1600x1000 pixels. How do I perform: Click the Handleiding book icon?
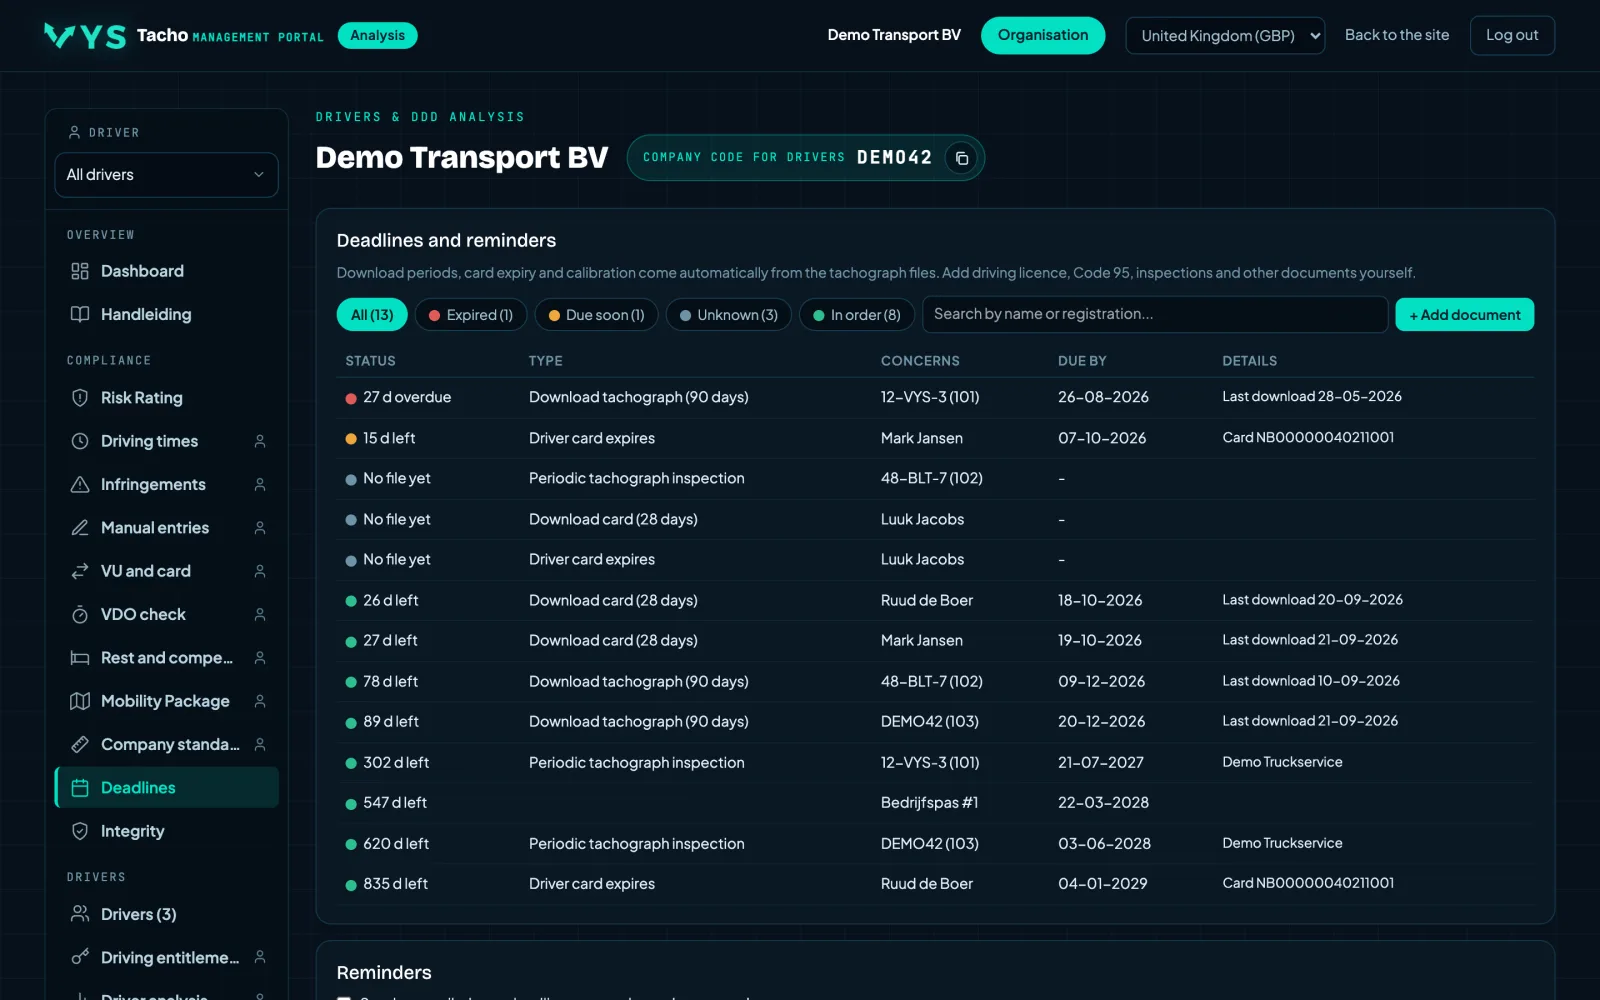(80, 314)
